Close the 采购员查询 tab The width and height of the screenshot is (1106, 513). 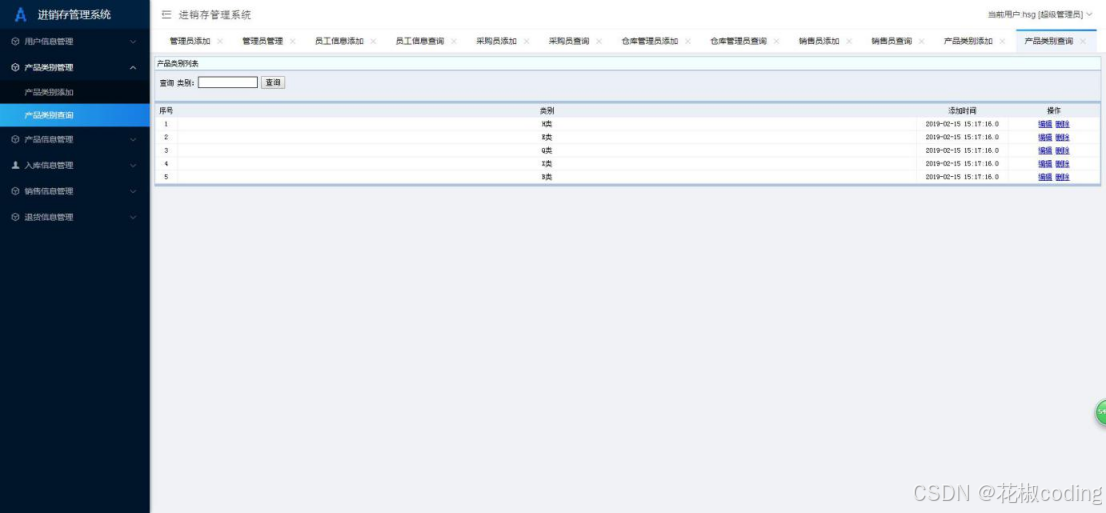tap(599, 41)
